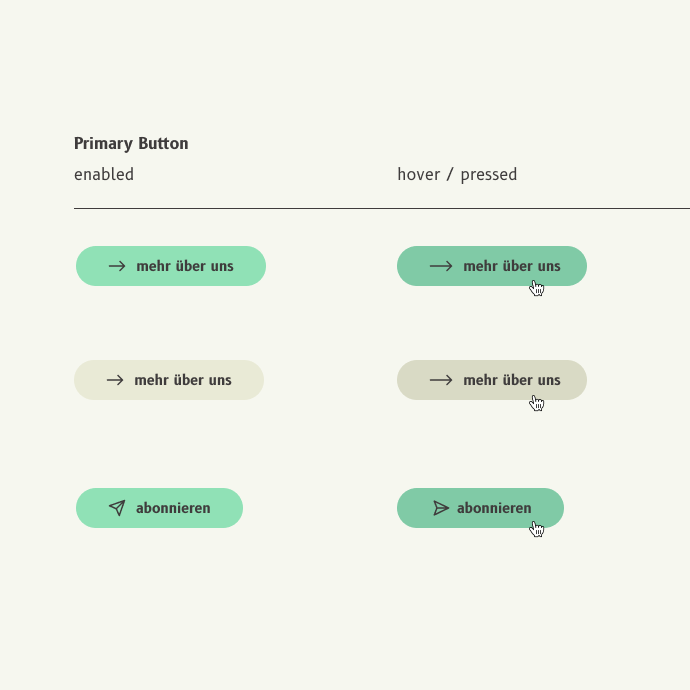
Task: Click the arrow icon in the green hover button
Action: (x=441, y=266)
